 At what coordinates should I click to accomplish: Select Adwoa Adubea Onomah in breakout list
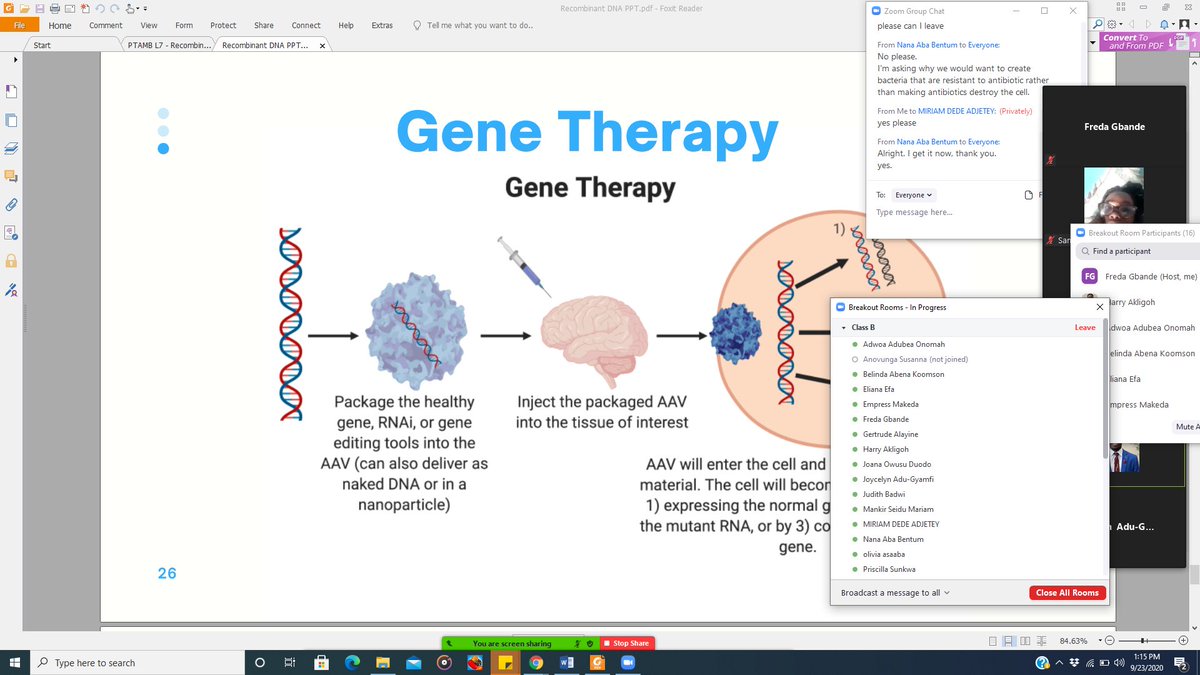(x=903, y=344)
